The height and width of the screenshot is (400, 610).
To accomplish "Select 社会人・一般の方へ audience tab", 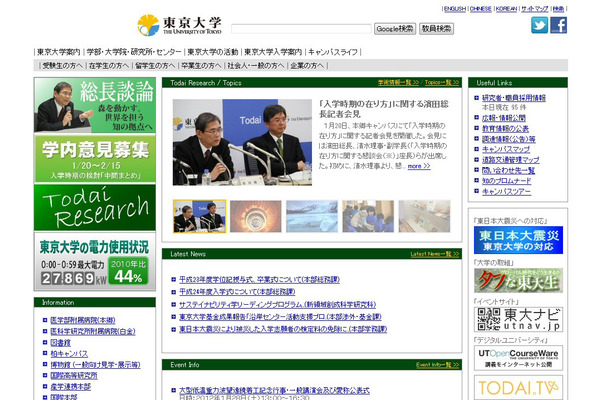I will point(256,66).
